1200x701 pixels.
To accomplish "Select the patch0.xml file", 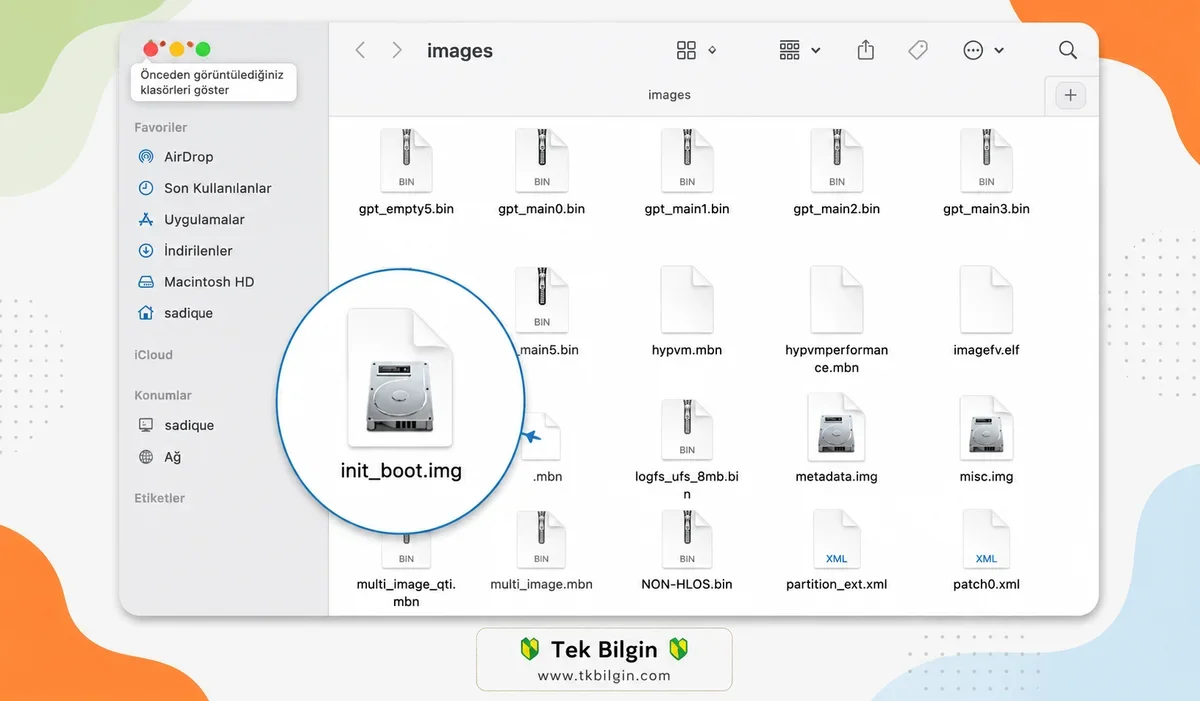I will 986,552.
